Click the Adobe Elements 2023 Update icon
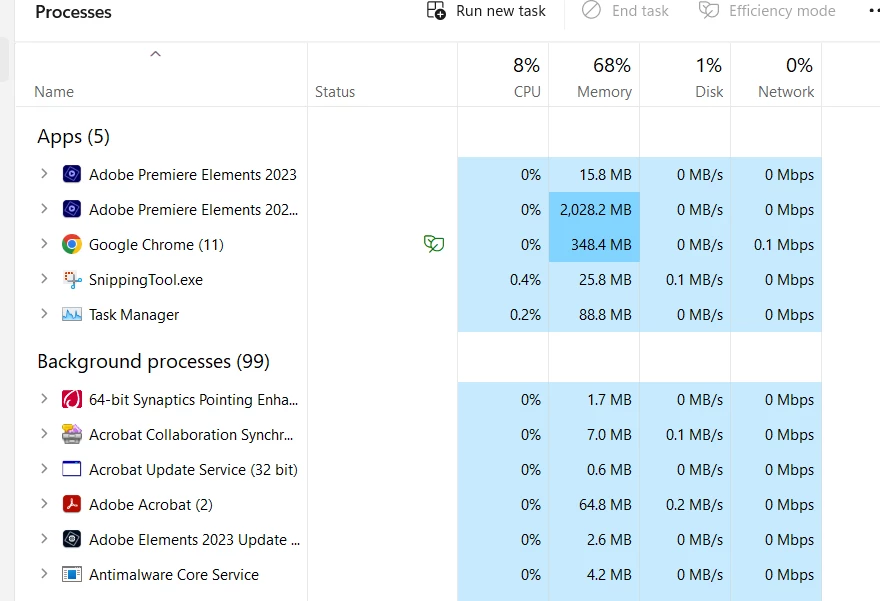 point(72,539)
